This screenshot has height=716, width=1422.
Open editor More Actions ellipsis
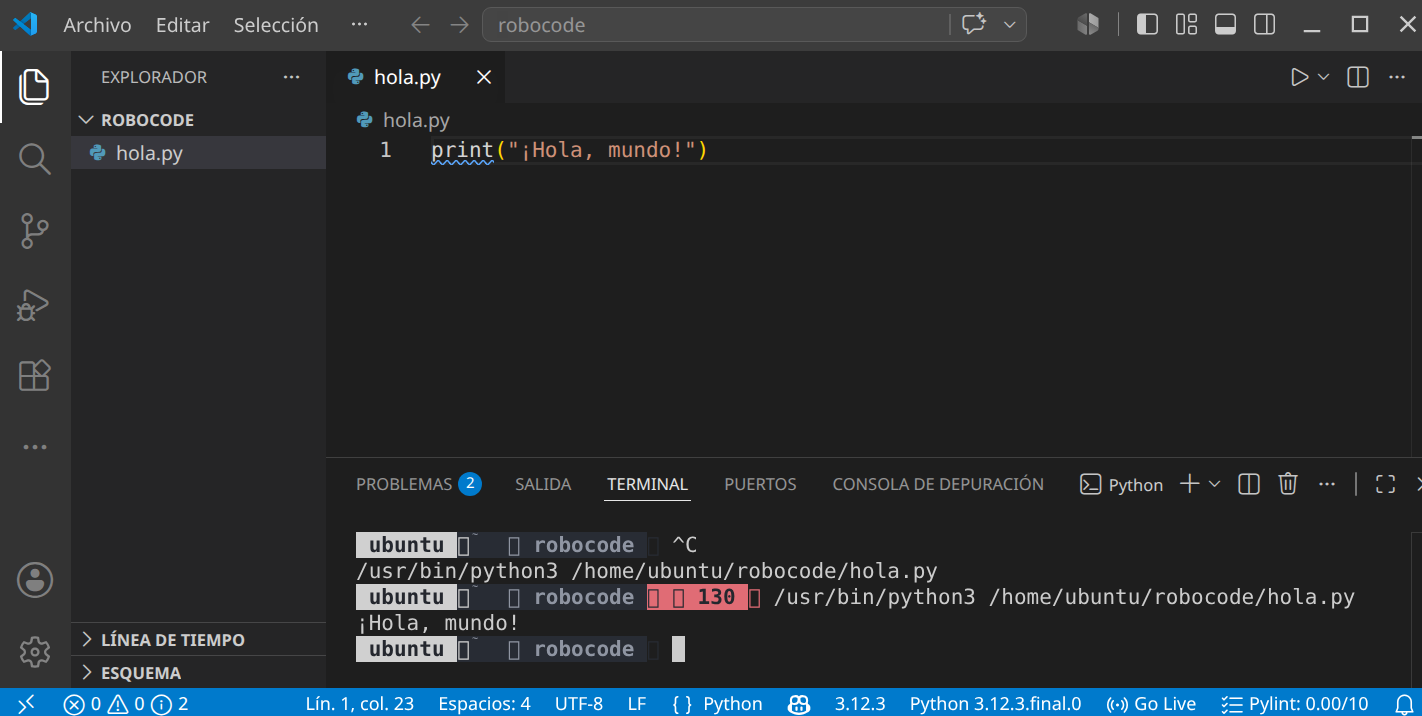pos(1396,77)
